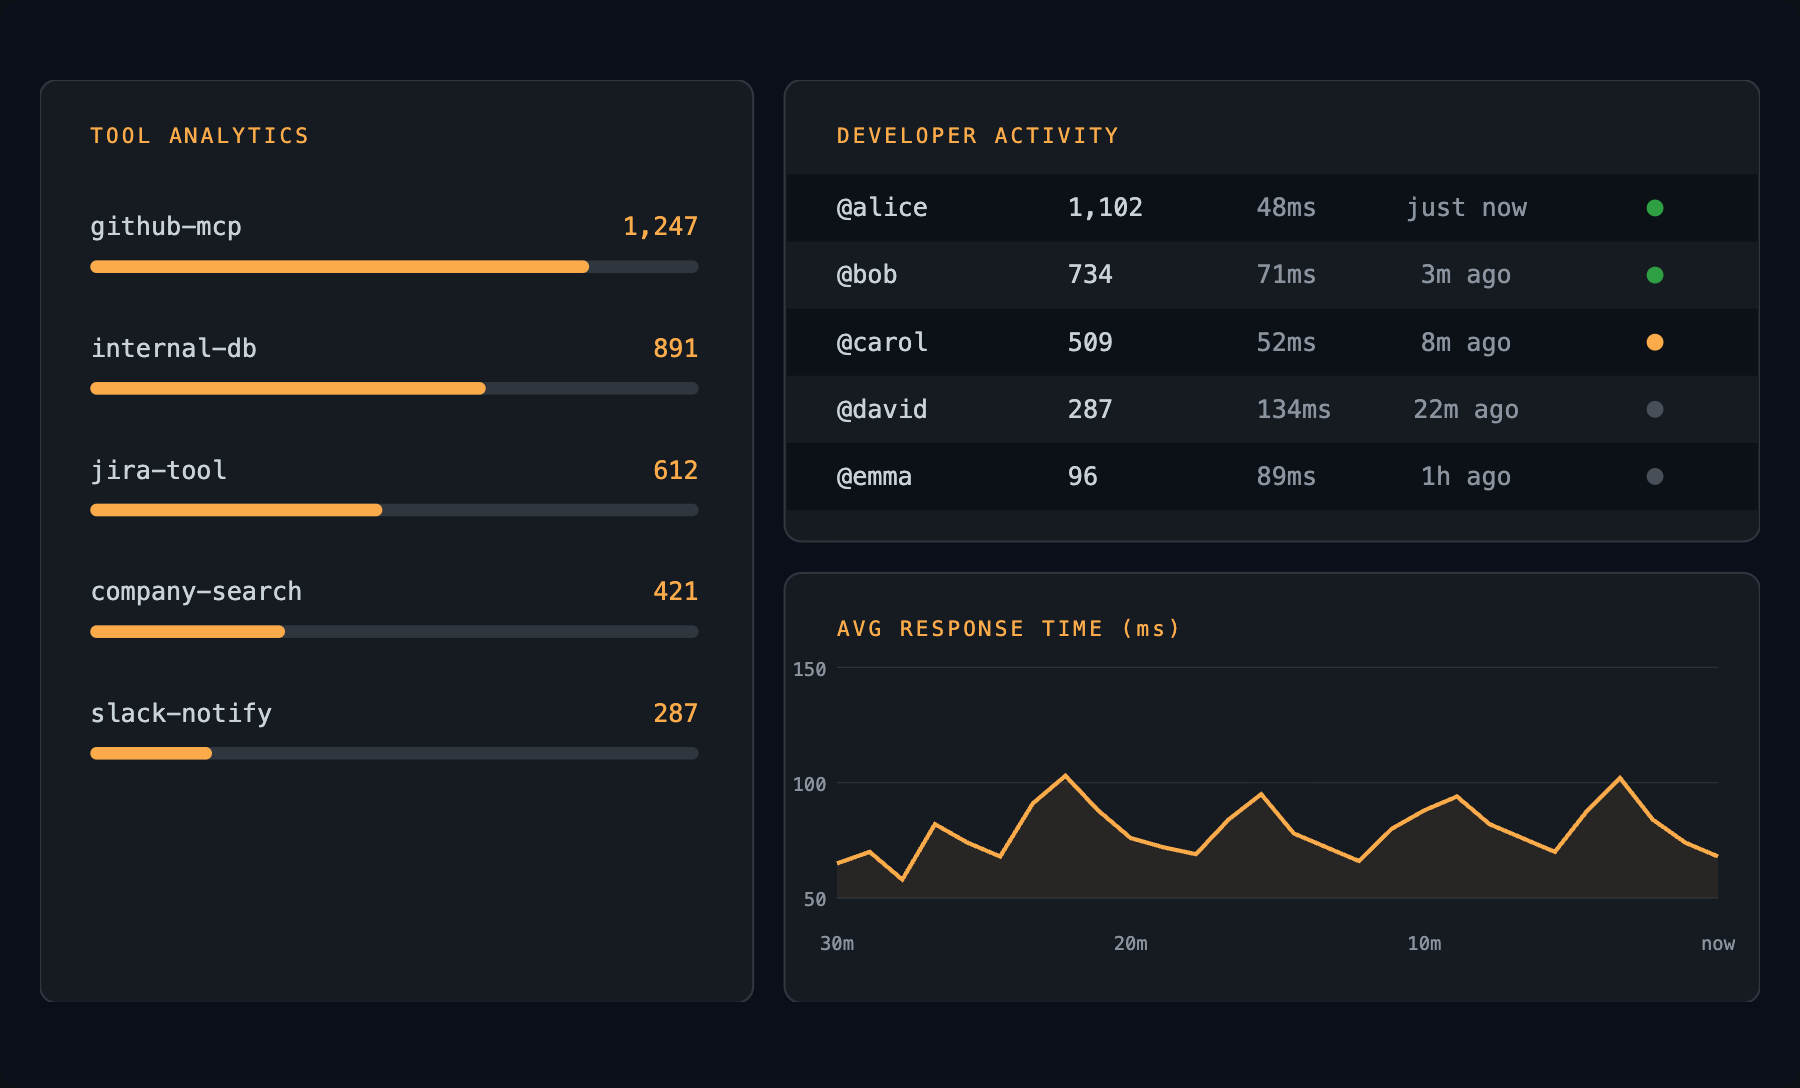
Task: Click the green status indicator for @bob
Action: click(1655, 275)
